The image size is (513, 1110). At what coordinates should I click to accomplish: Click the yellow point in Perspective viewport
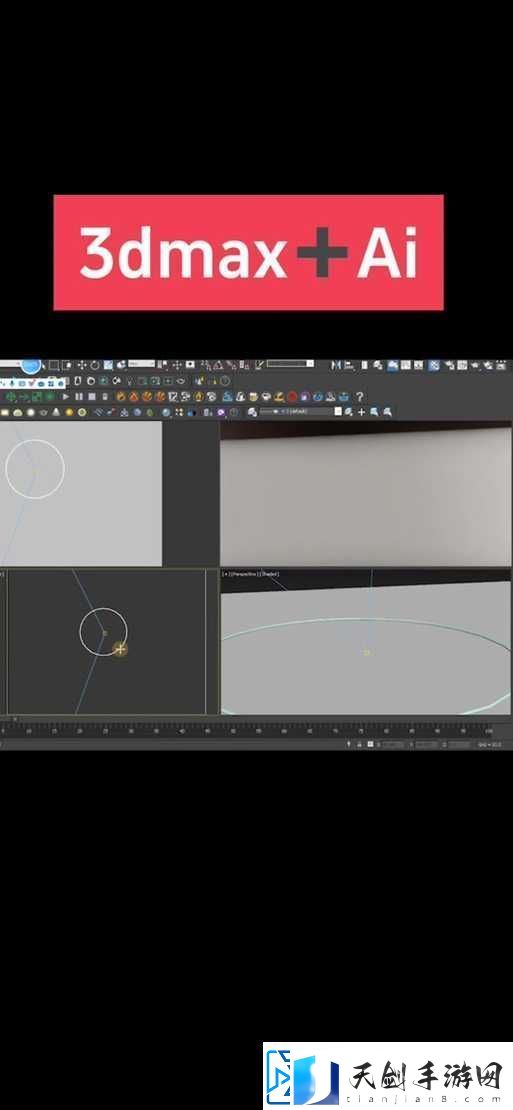[367, 652]
